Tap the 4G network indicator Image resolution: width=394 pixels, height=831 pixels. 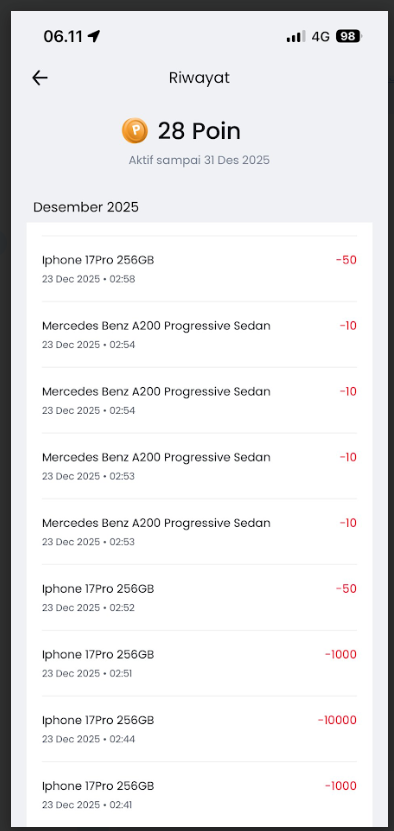(x=320, y=36)
